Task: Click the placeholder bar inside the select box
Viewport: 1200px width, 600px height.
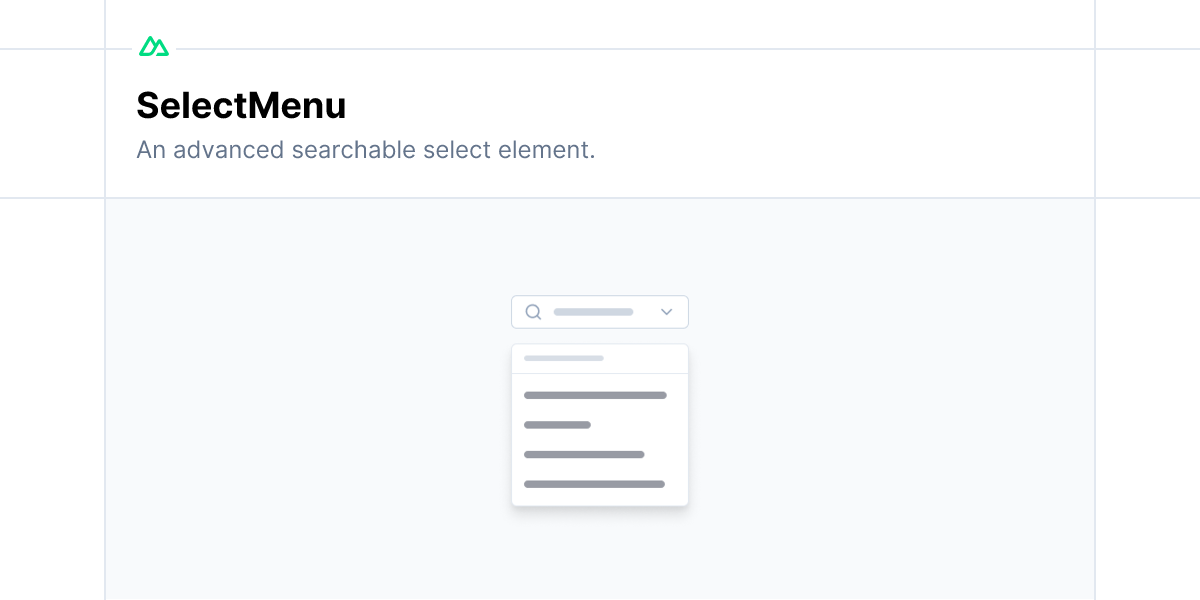Action: click(593, 312)
